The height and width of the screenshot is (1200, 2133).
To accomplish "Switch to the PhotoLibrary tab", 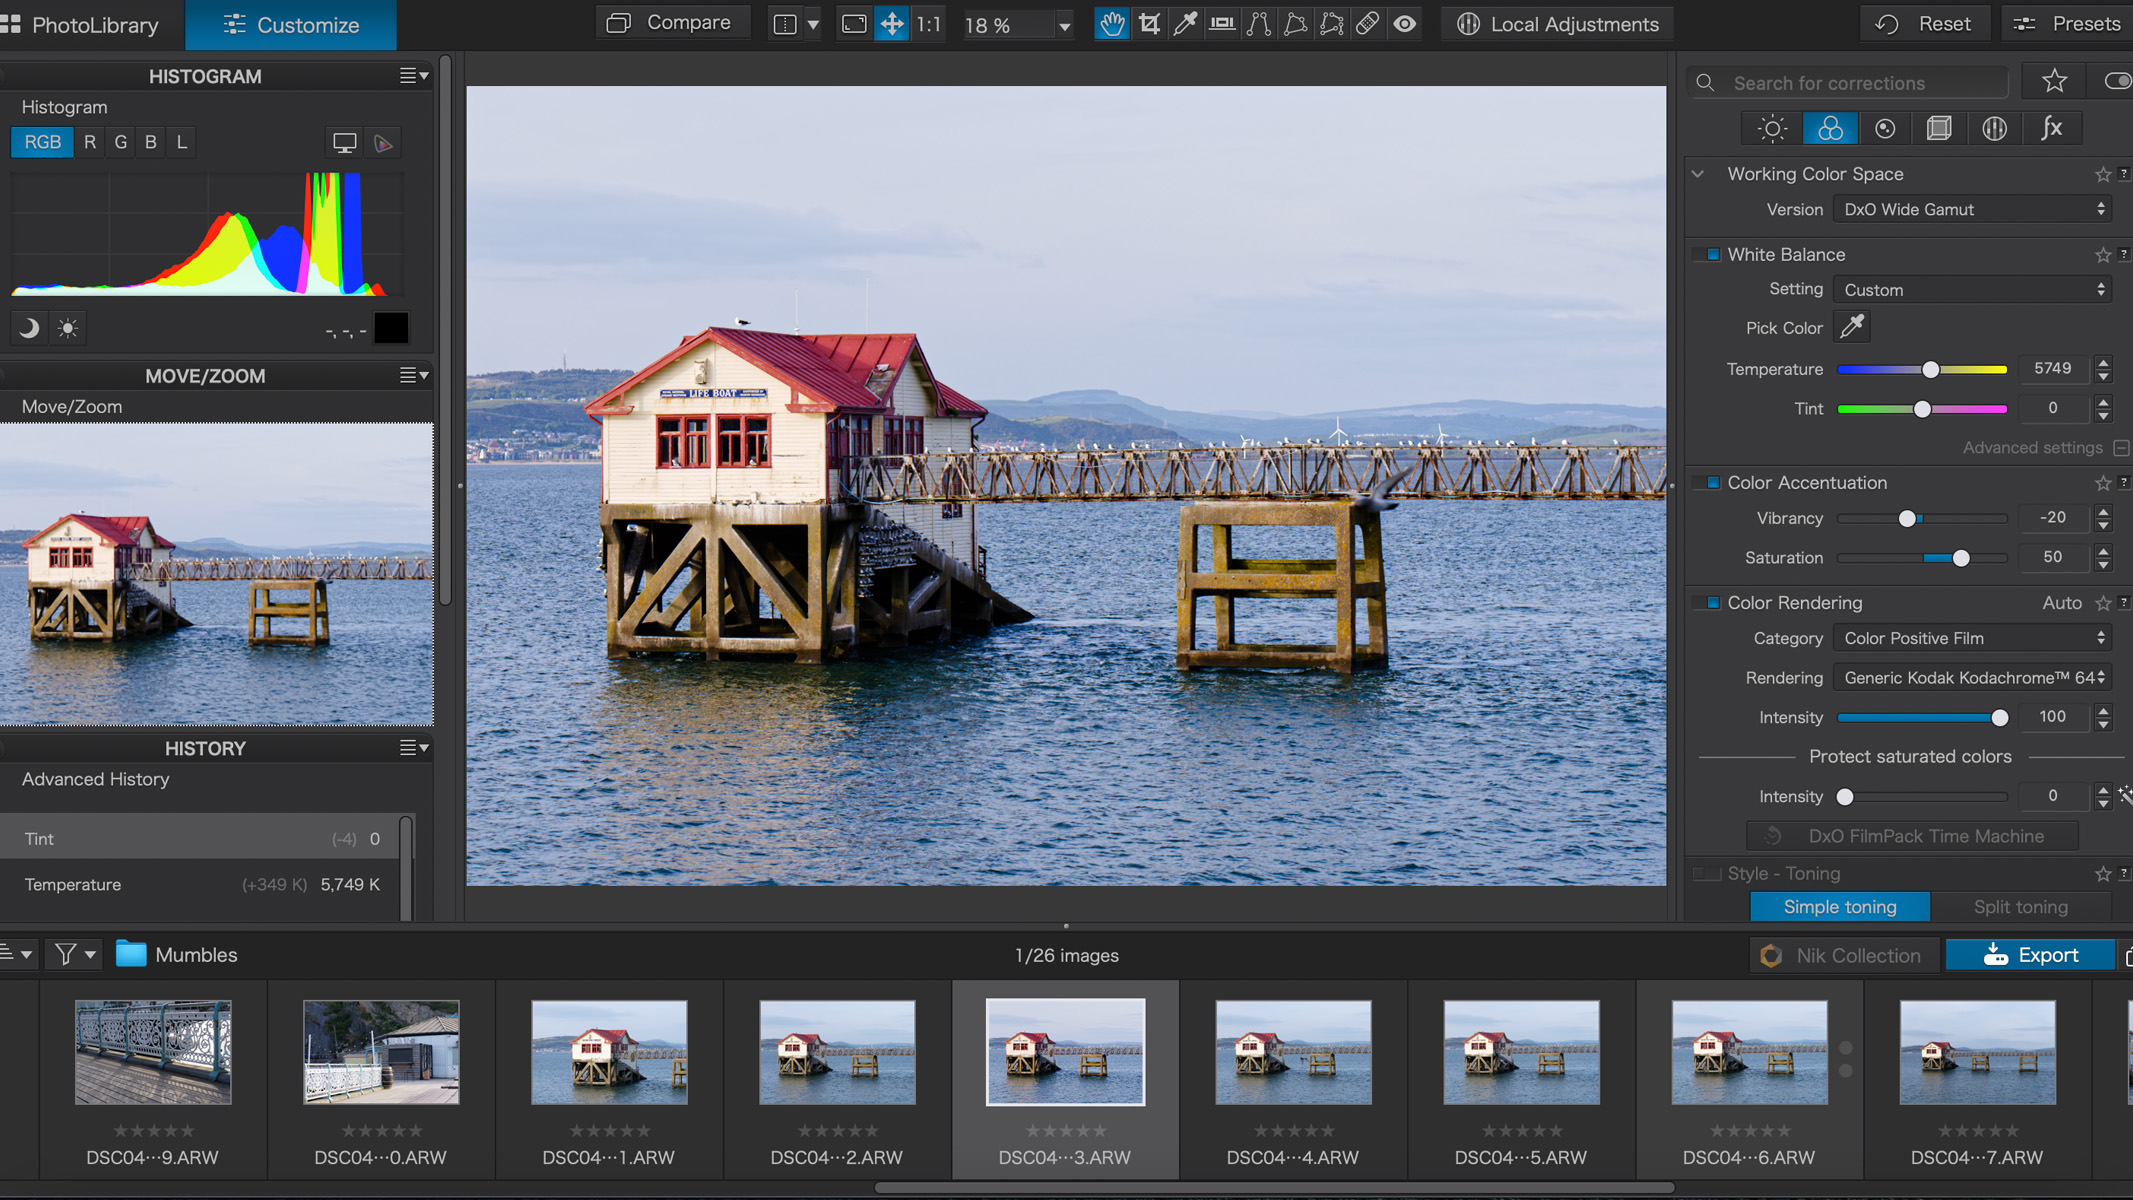I will (82, 25).
